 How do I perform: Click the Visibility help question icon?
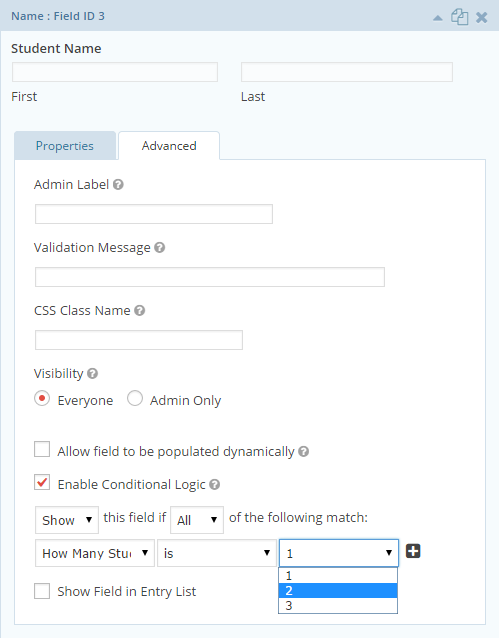tap(92, 374)
